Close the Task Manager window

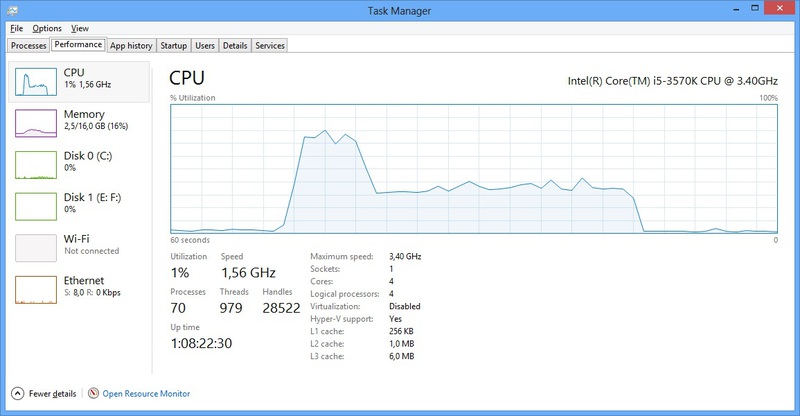point(780,8)
